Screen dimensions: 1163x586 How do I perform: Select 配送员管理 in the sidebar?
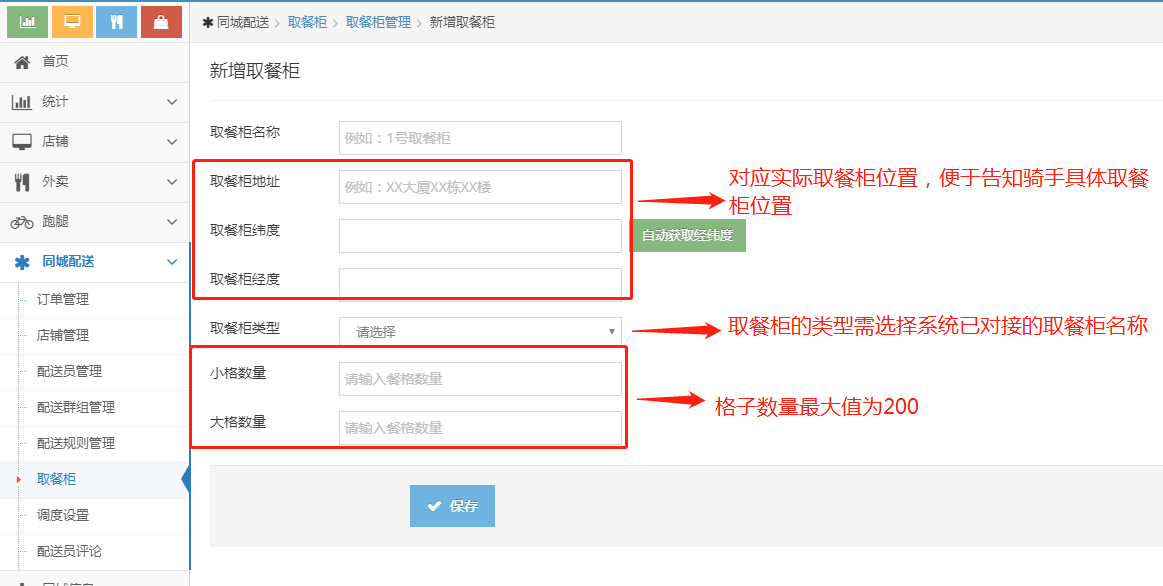click(x=69, y=371)
